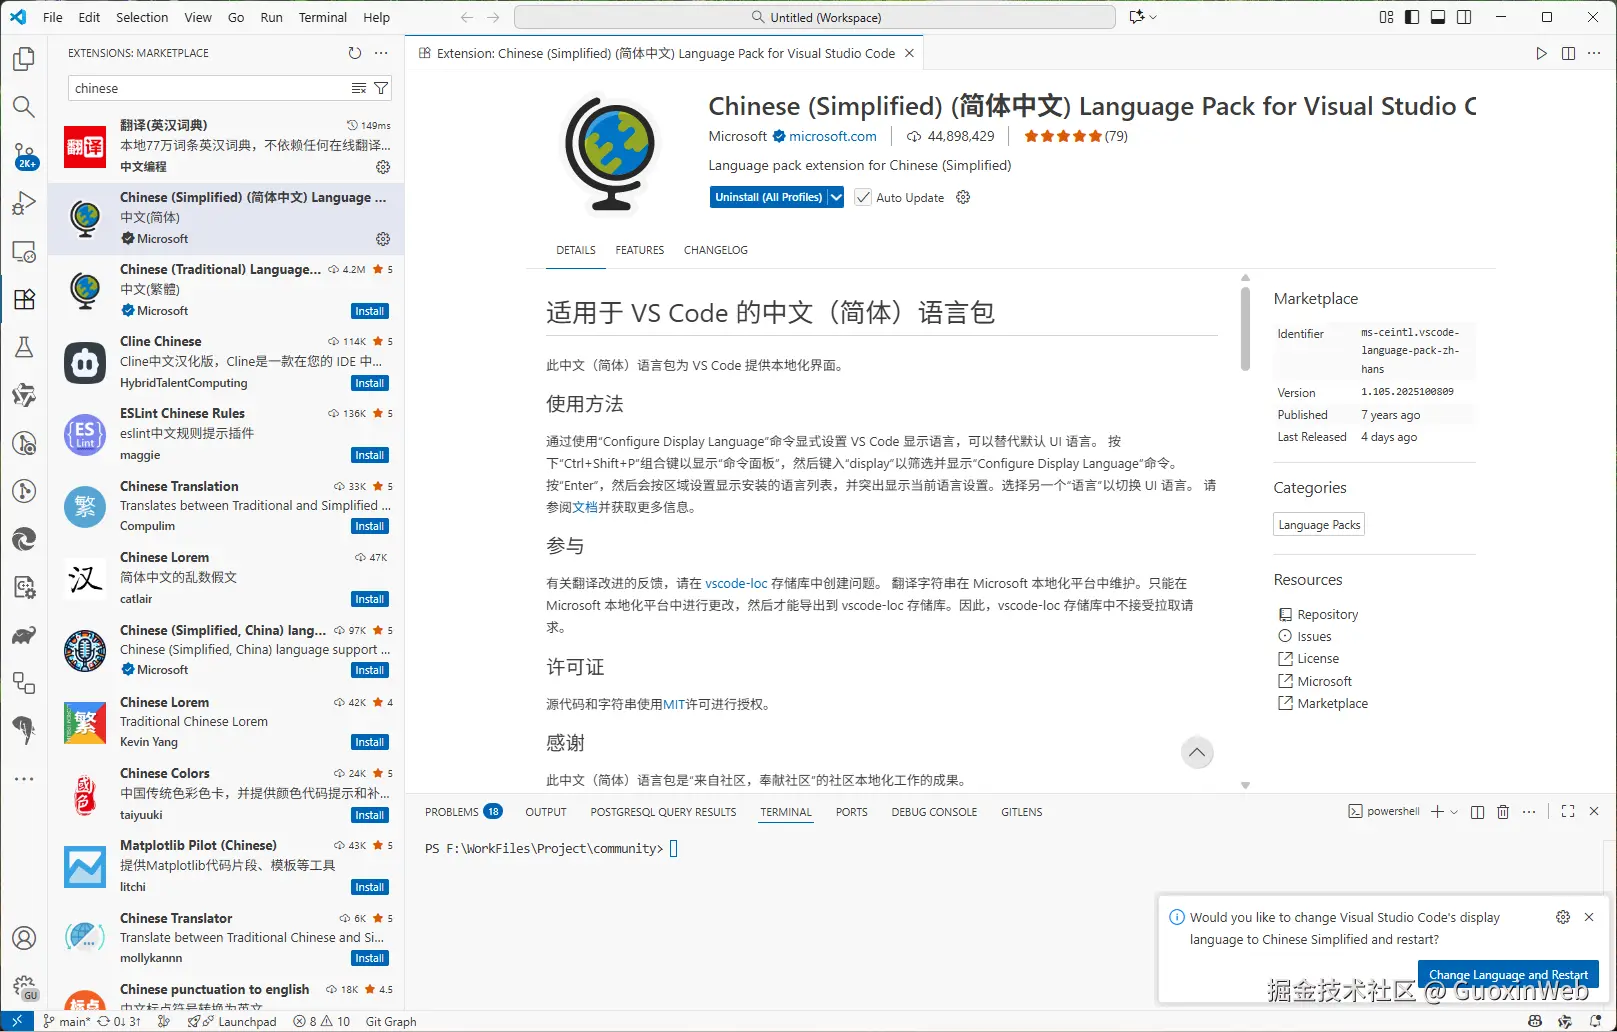Open the MIT license link
The width and height of the screenshot is (1617, 1032).
(674, 704)
